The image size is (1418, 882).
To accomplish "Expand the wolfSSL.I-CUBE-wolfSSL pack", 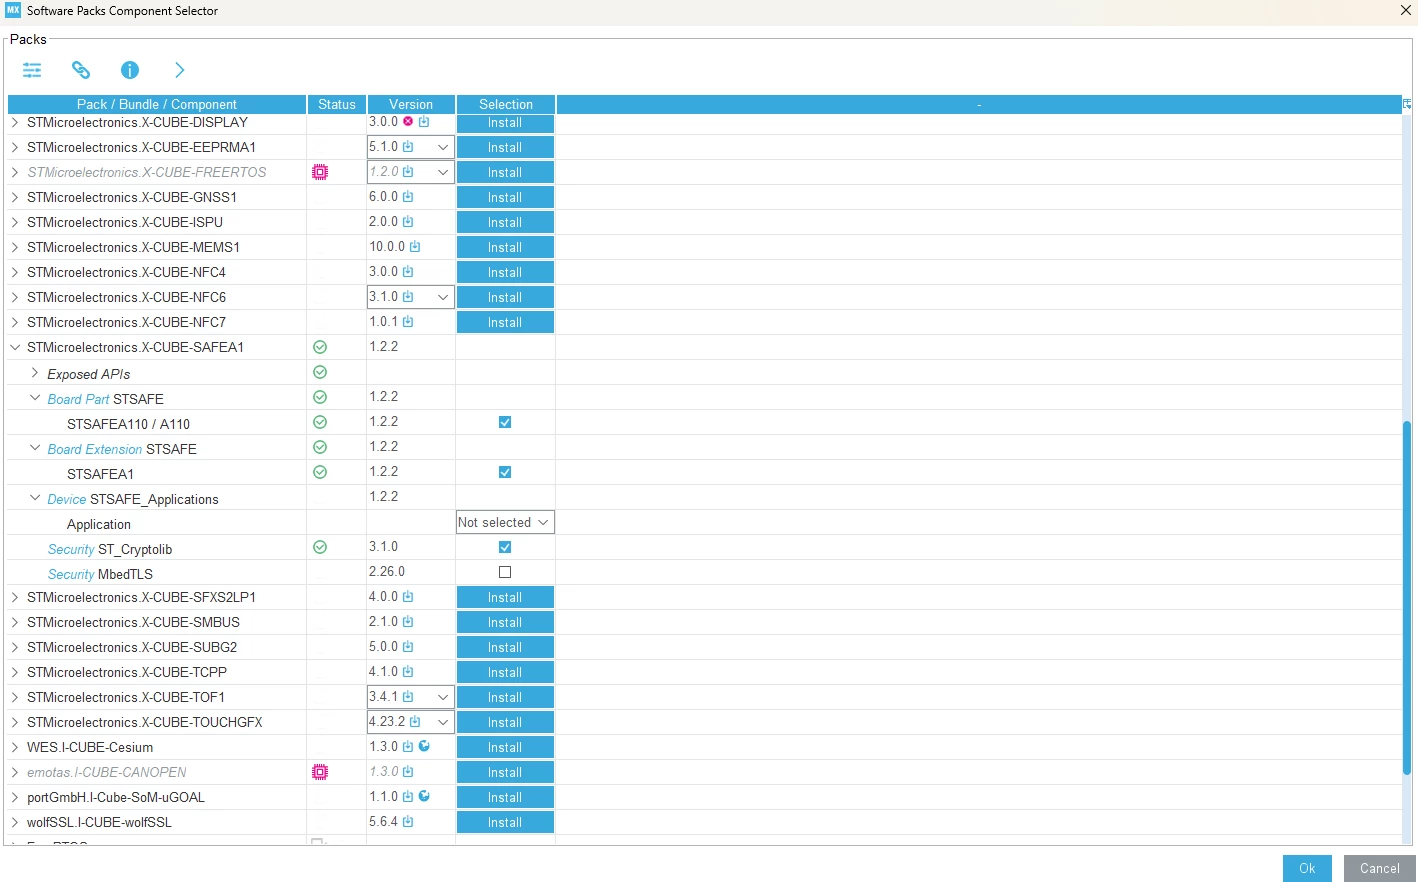I will (x=15, y=822).
